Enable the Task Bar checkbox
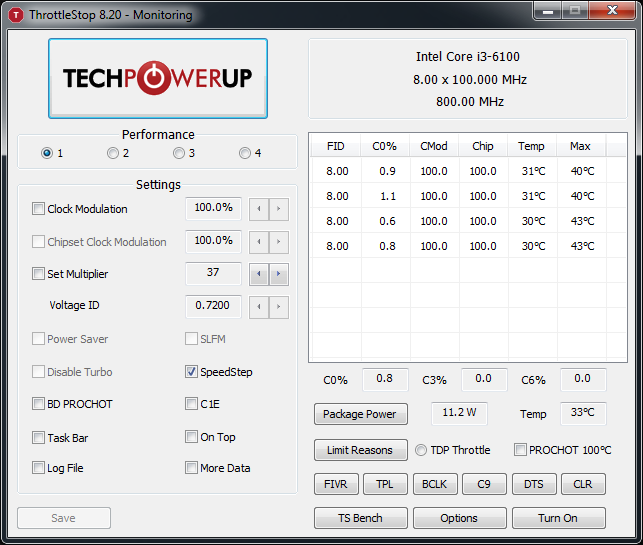The height and width of the screenshot is (545, 643). click(38, 438)
